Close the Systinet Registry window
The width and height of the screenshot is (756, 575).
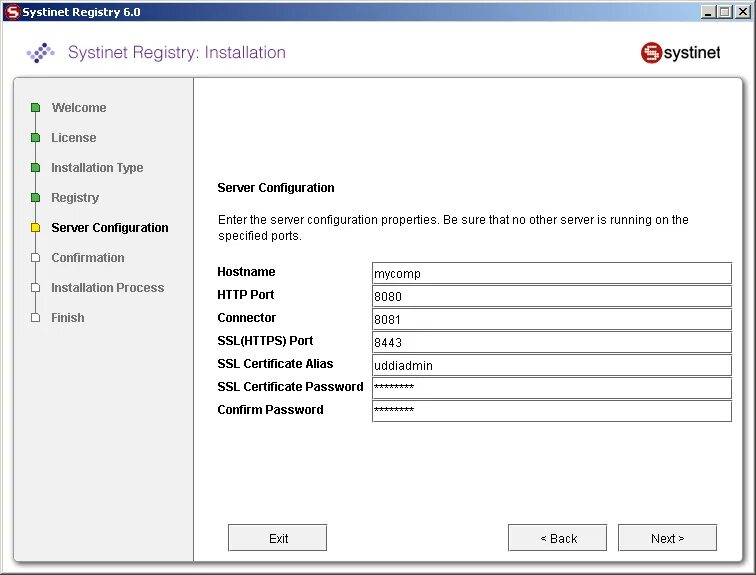pyautogui.click(x=743, y=12)
